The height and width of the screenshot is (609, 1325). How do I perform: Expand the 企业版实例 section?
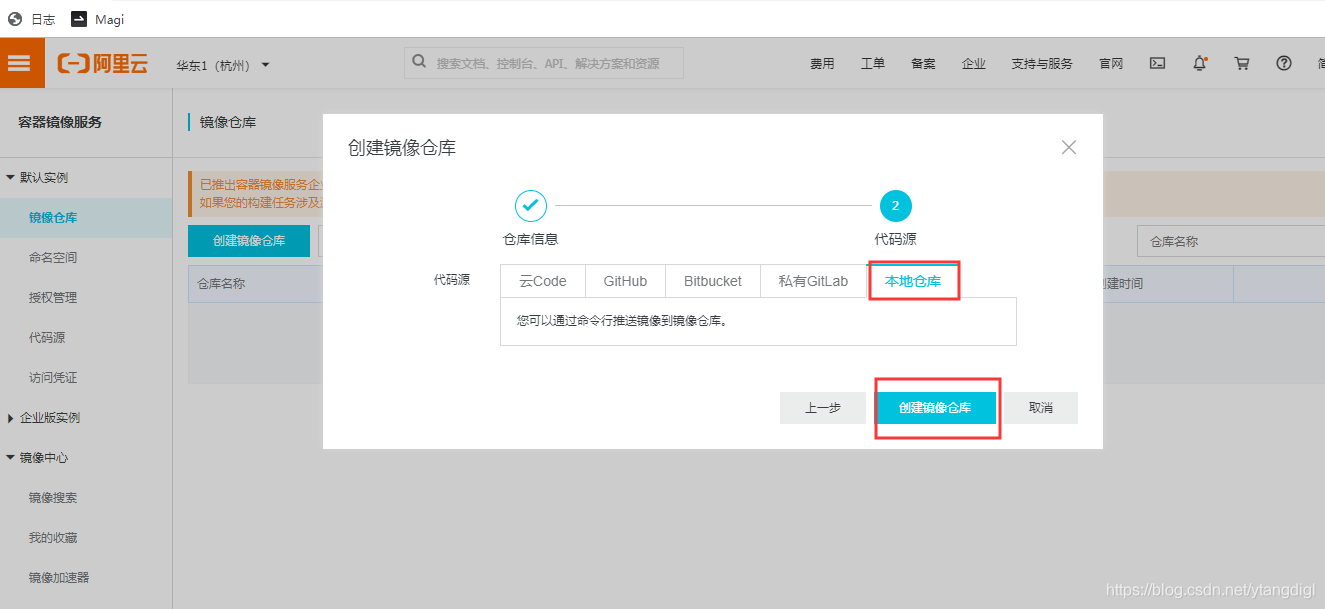coord(44,417)
